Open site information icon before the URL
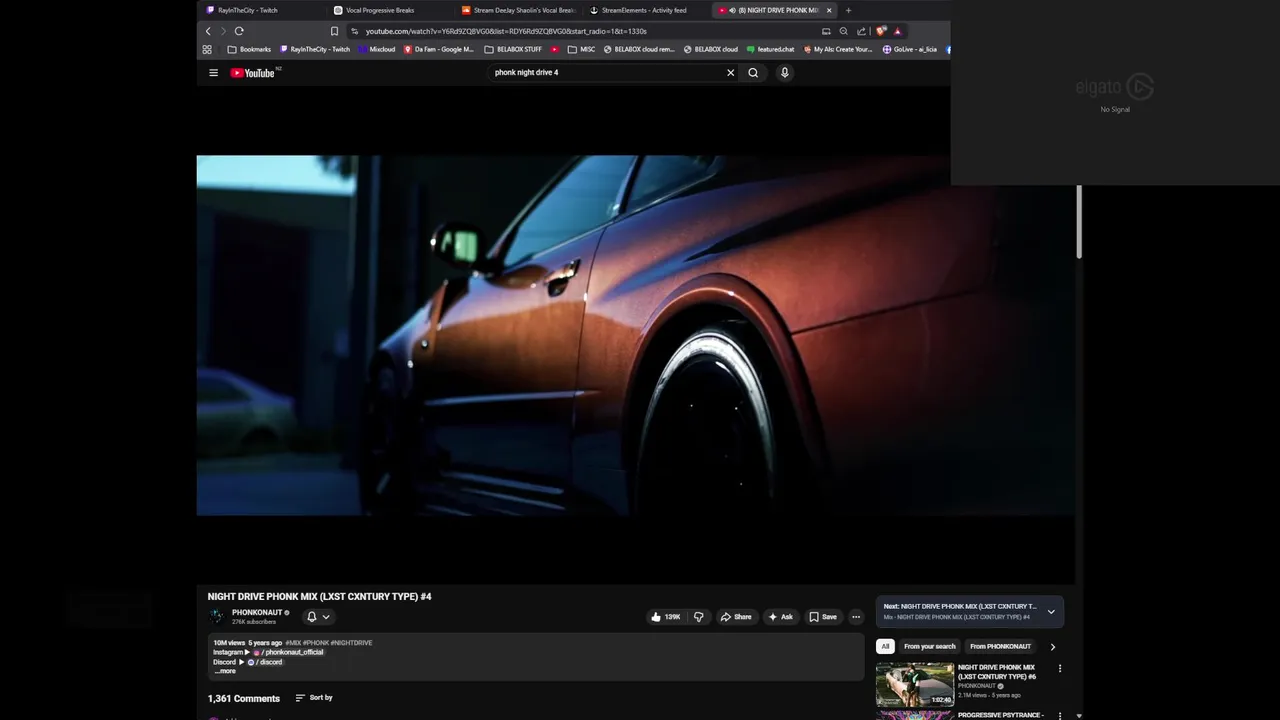Image resolution: width=1280 pixels, height=720 pixels. click(354, 31)
